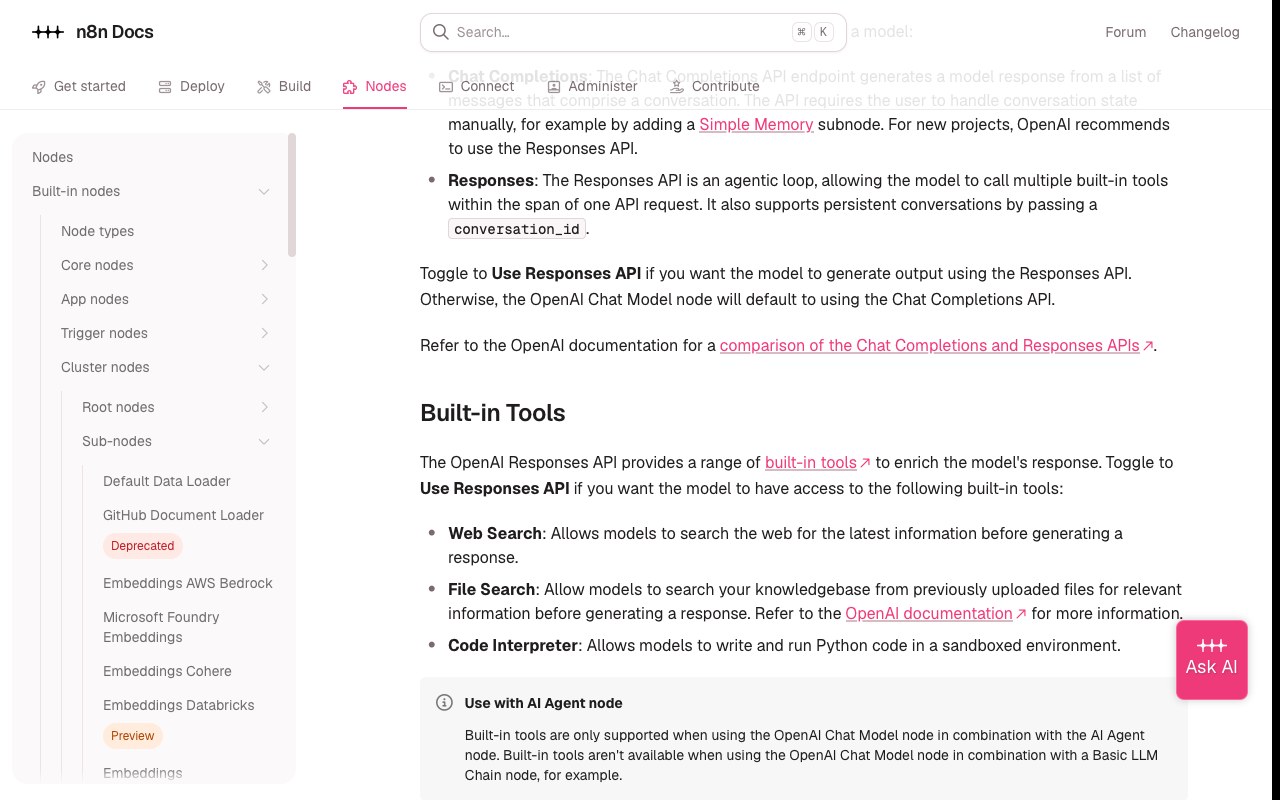Focus the Search input field
This screenshot has height=800, width=1280.
pos(633,32)
